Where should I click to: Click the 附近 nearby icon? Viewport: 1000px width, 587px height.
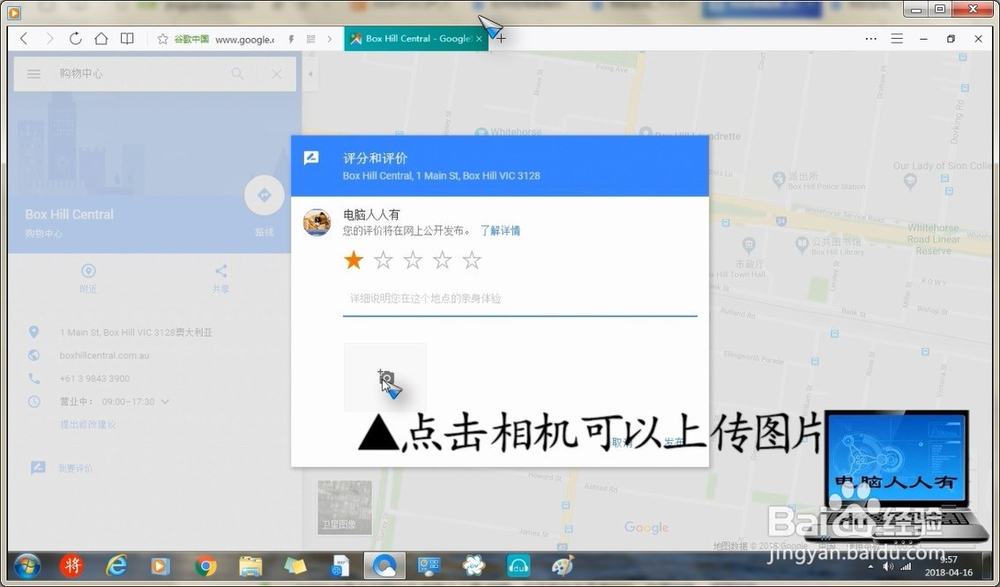(88, 271)
